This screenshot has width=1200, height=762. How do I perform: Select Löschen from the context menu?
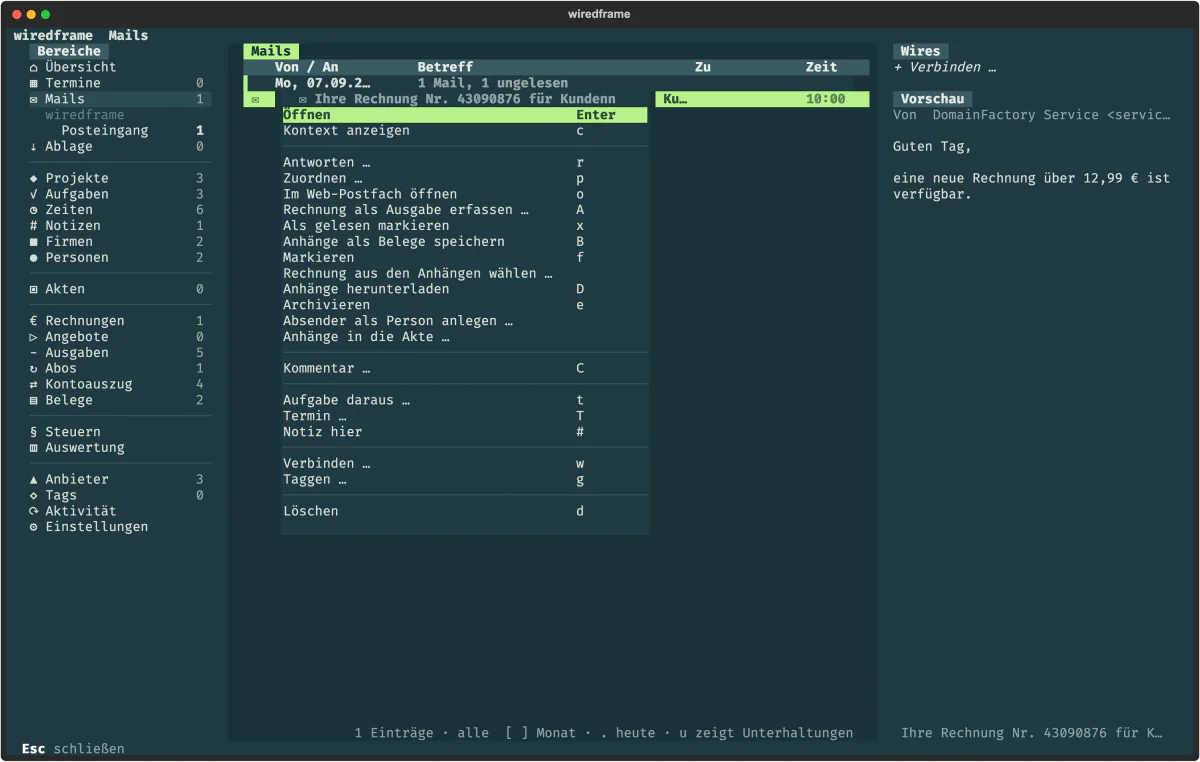point(465,511)
